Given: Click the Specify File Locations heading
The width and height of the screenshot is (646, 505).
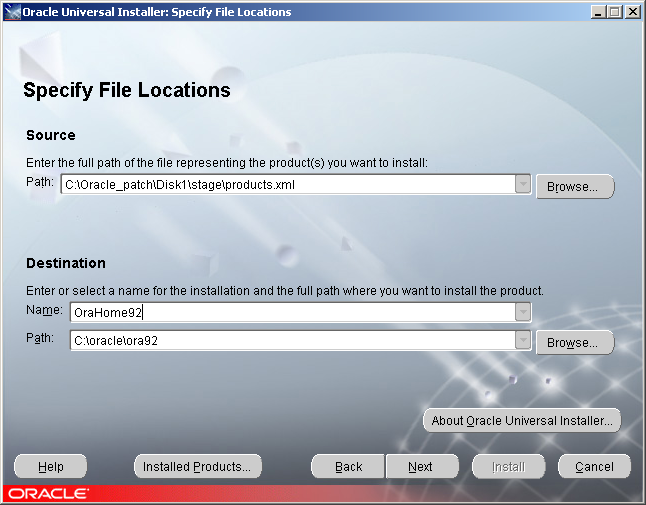Looking at the screenshot, I should [x=126, y=90].
